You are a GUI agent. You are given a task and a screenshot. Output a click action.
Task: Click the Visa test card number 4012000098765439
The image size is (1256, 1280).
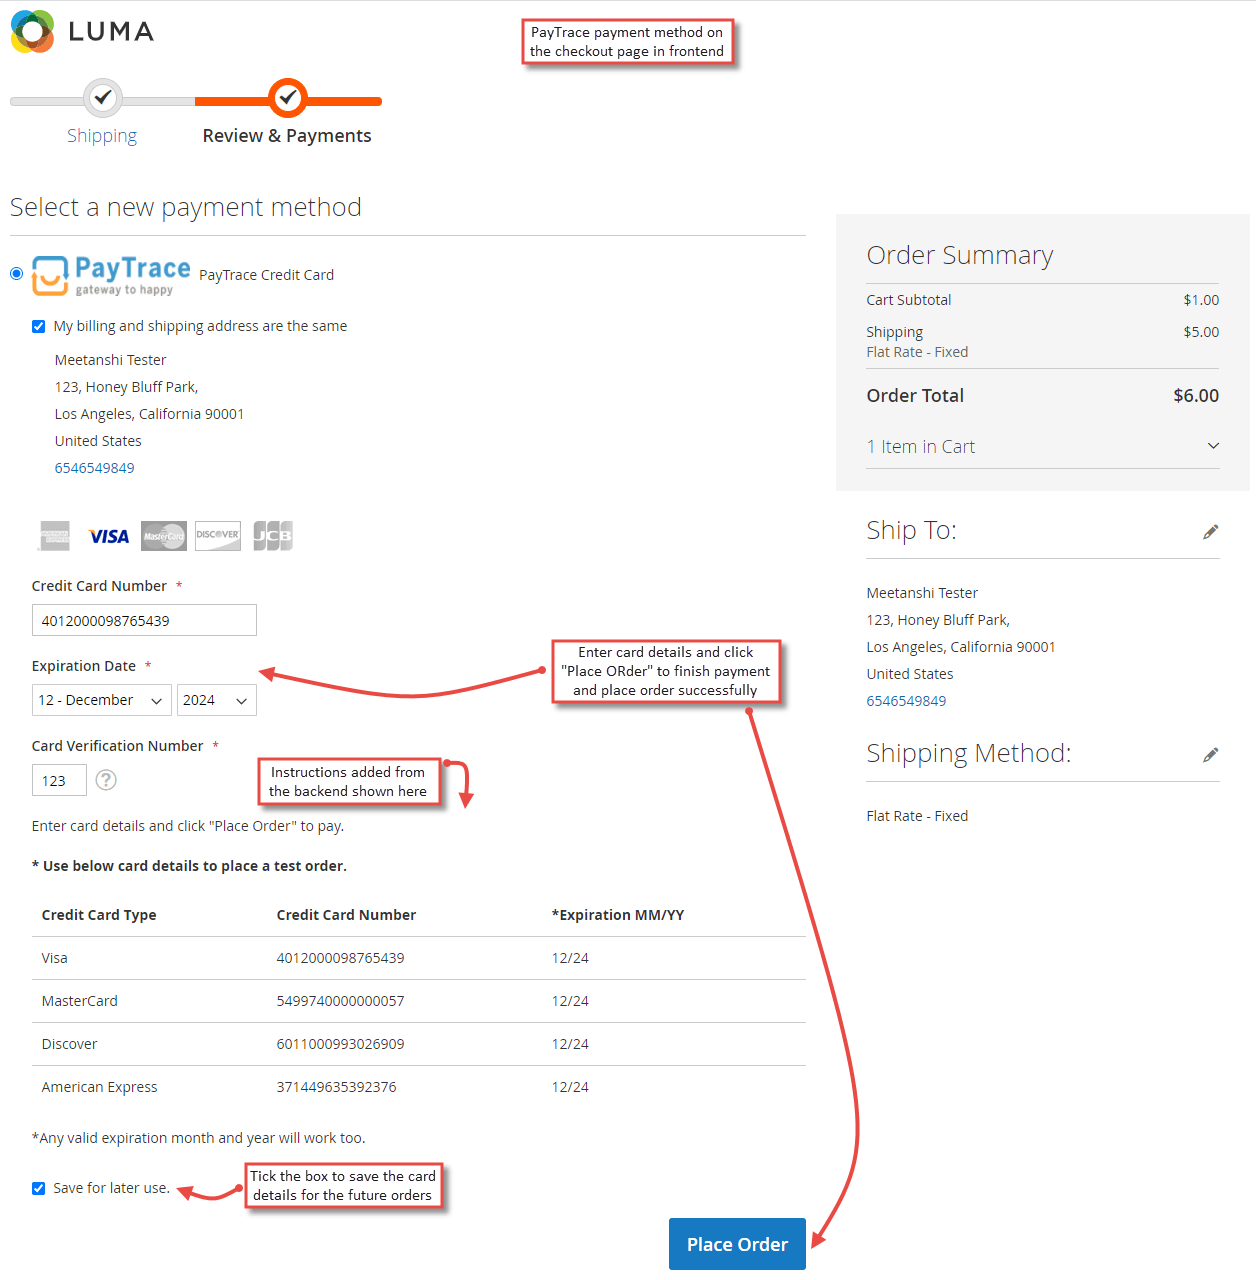341,958
